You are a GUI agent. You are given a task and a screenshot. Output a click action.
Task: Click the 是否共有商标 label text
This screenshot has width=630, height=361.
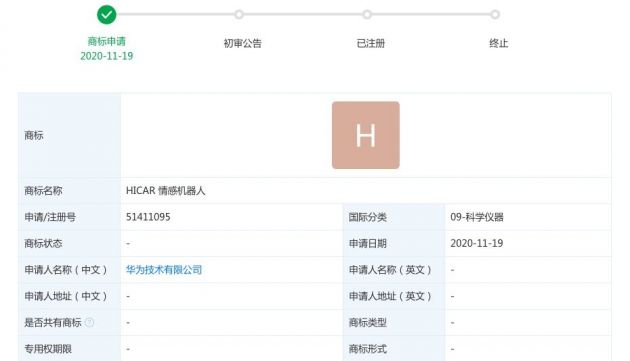53,322
